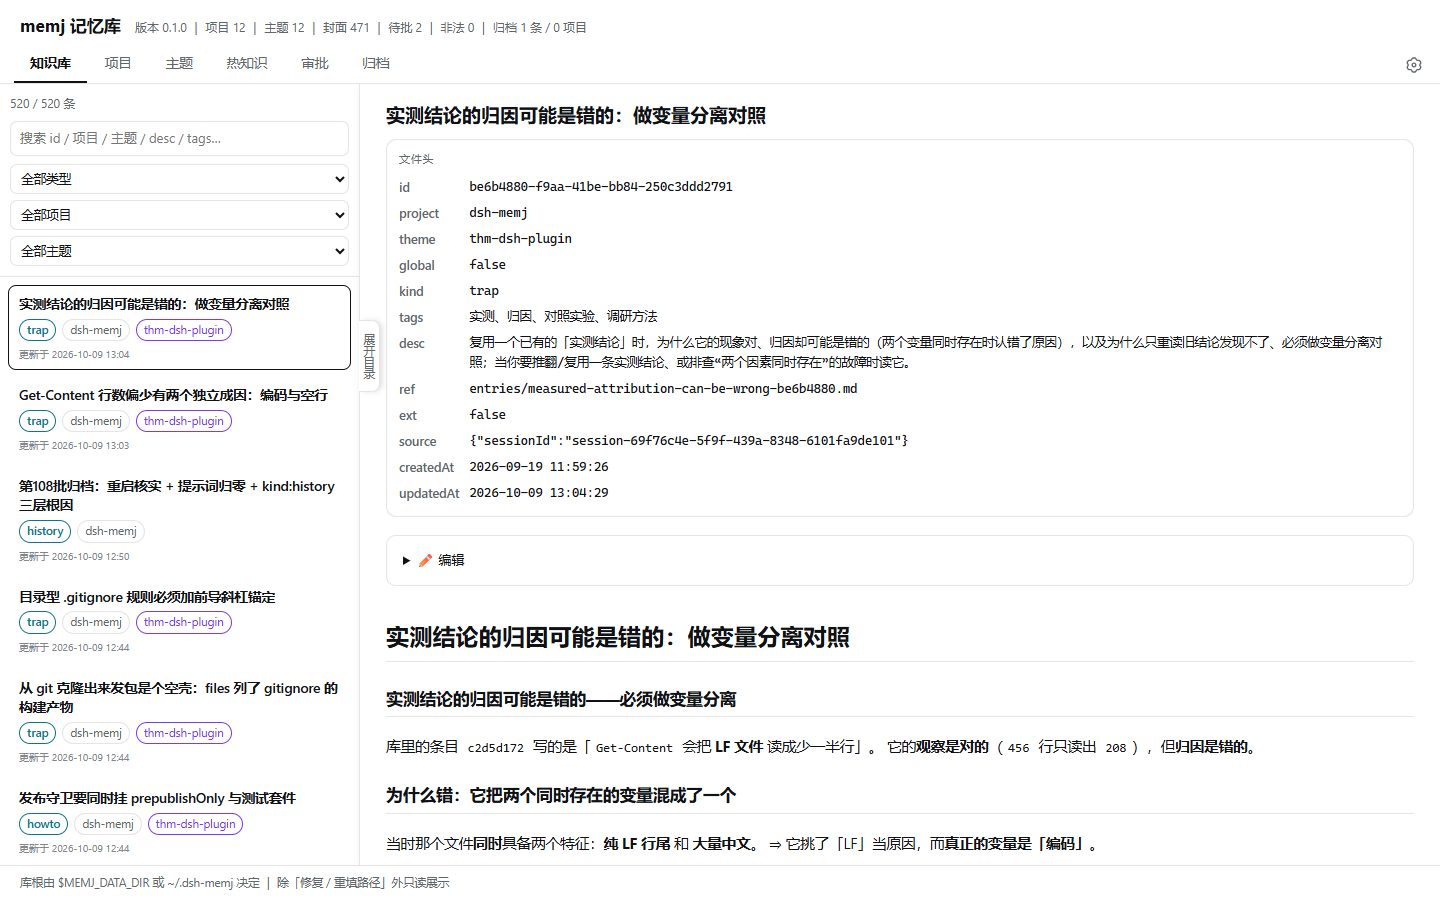Click the memj 记忆库 app title
Image resolution: width=1440 pixels, height=900 pixels.
click(70, 27)
